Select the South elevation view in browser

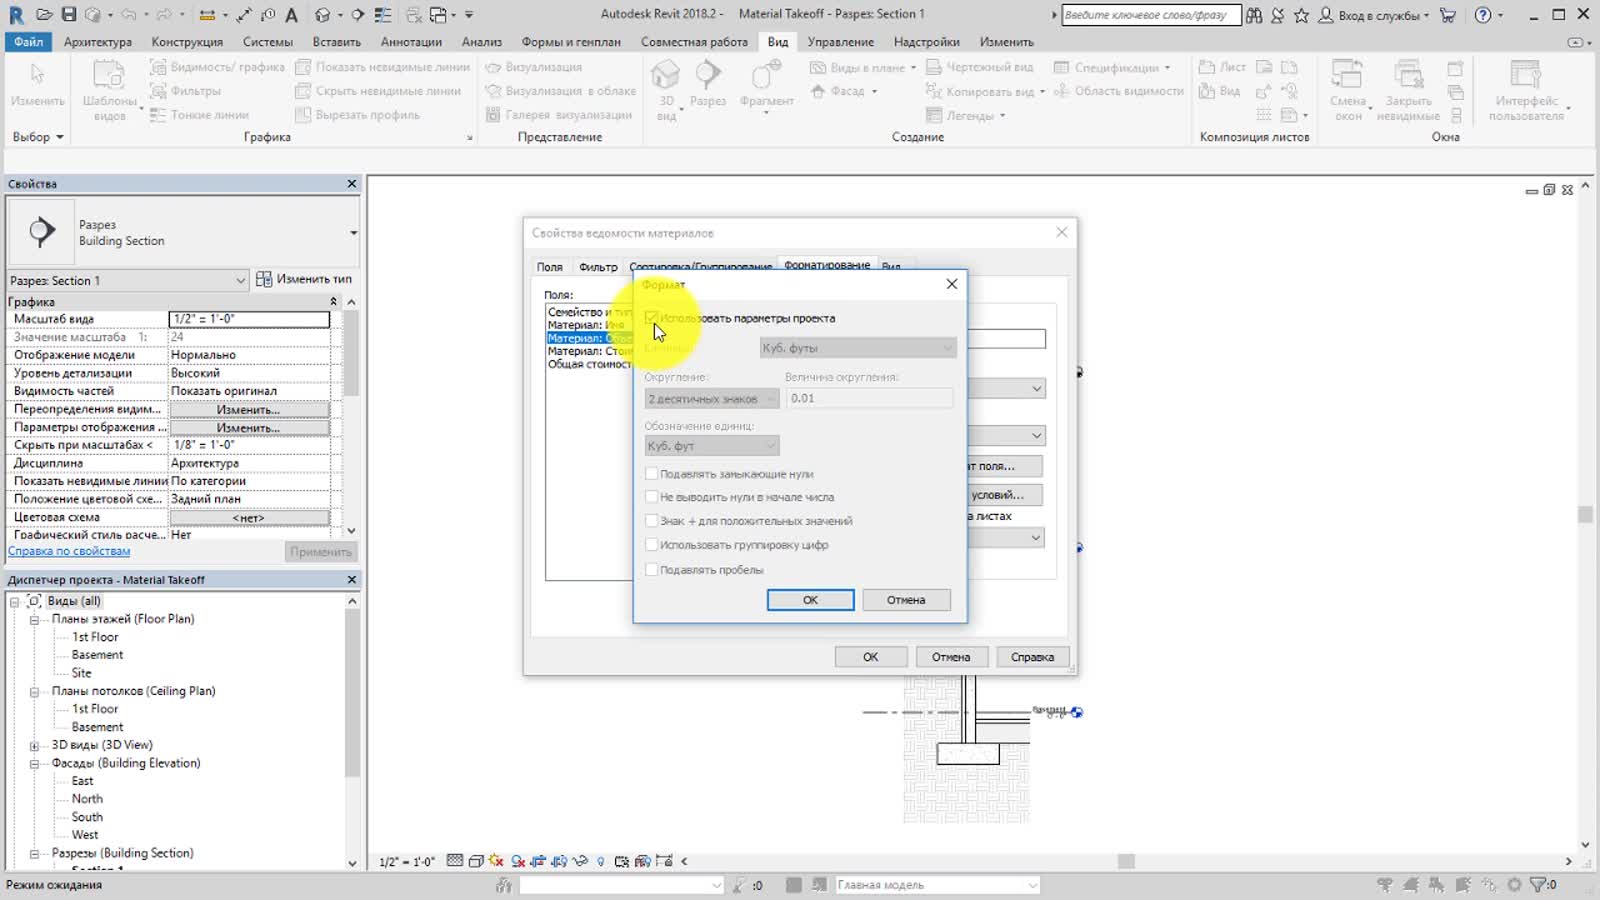(x=87, y=817)
